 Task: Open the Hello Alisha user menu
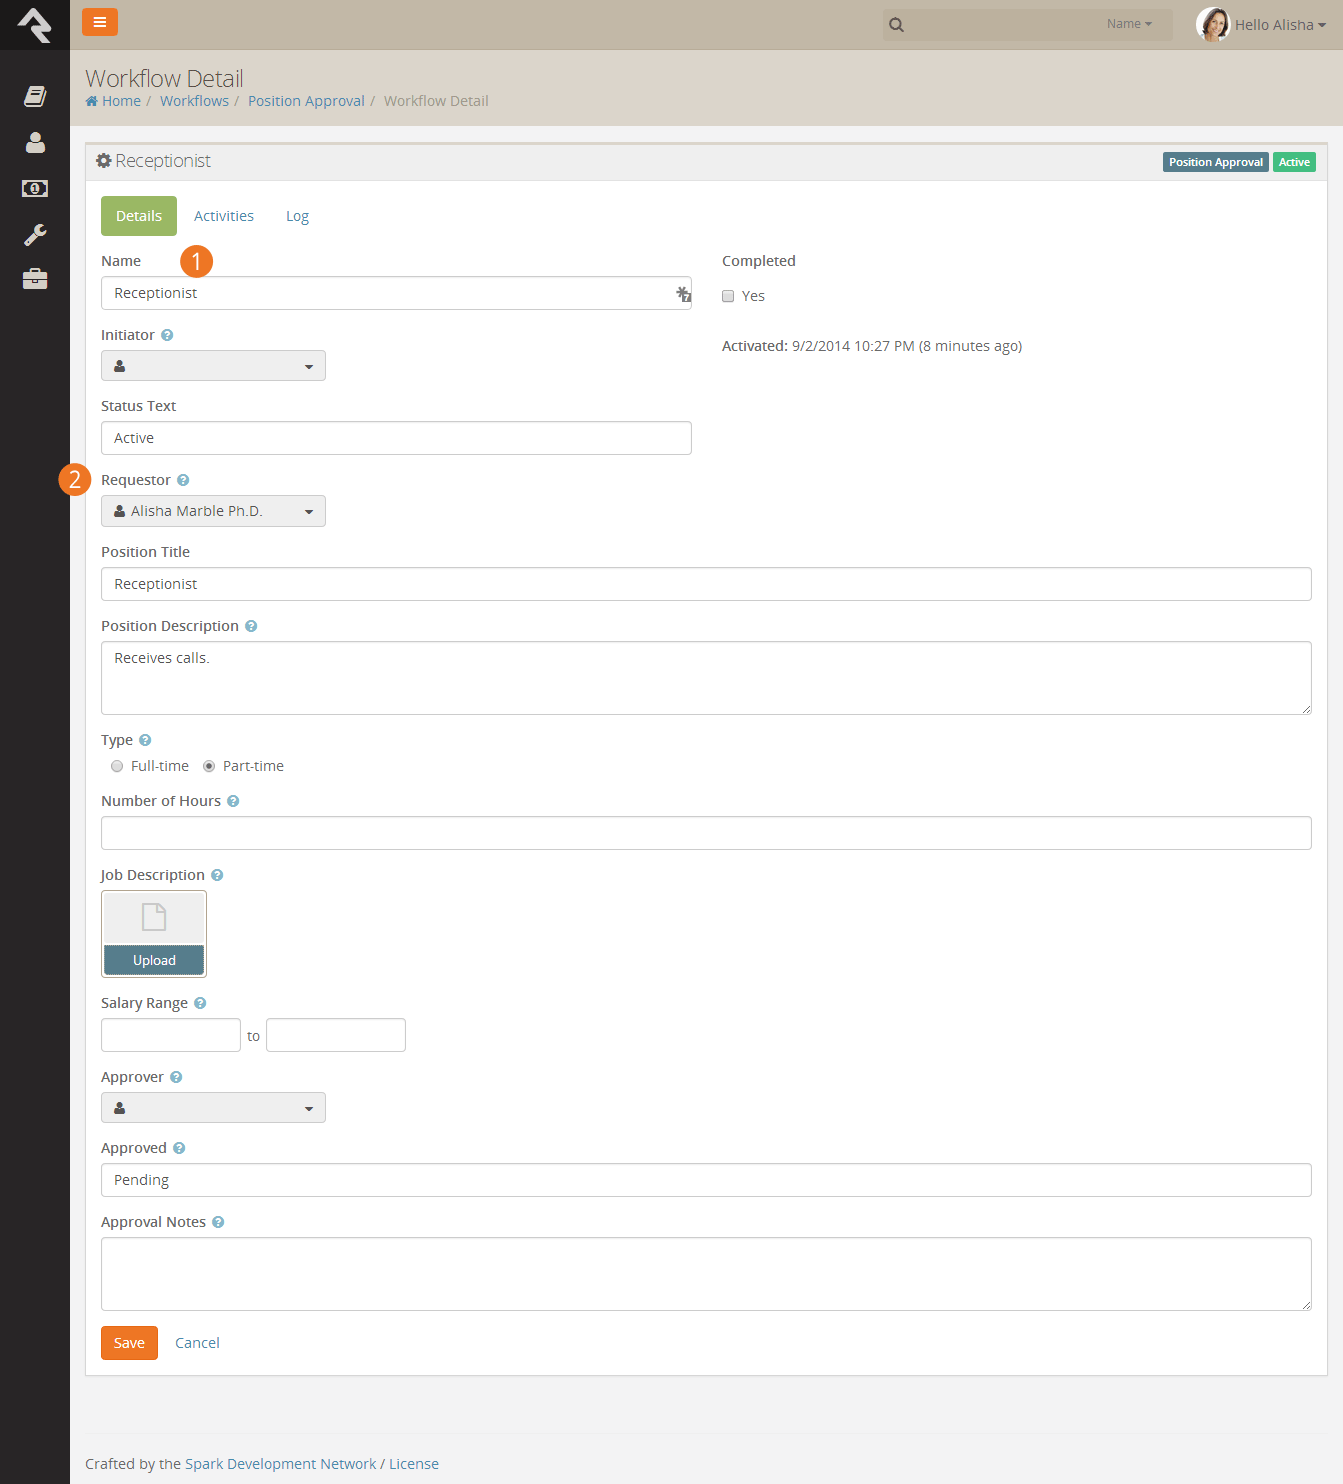pyautogui.click(x=1280, y=25)
